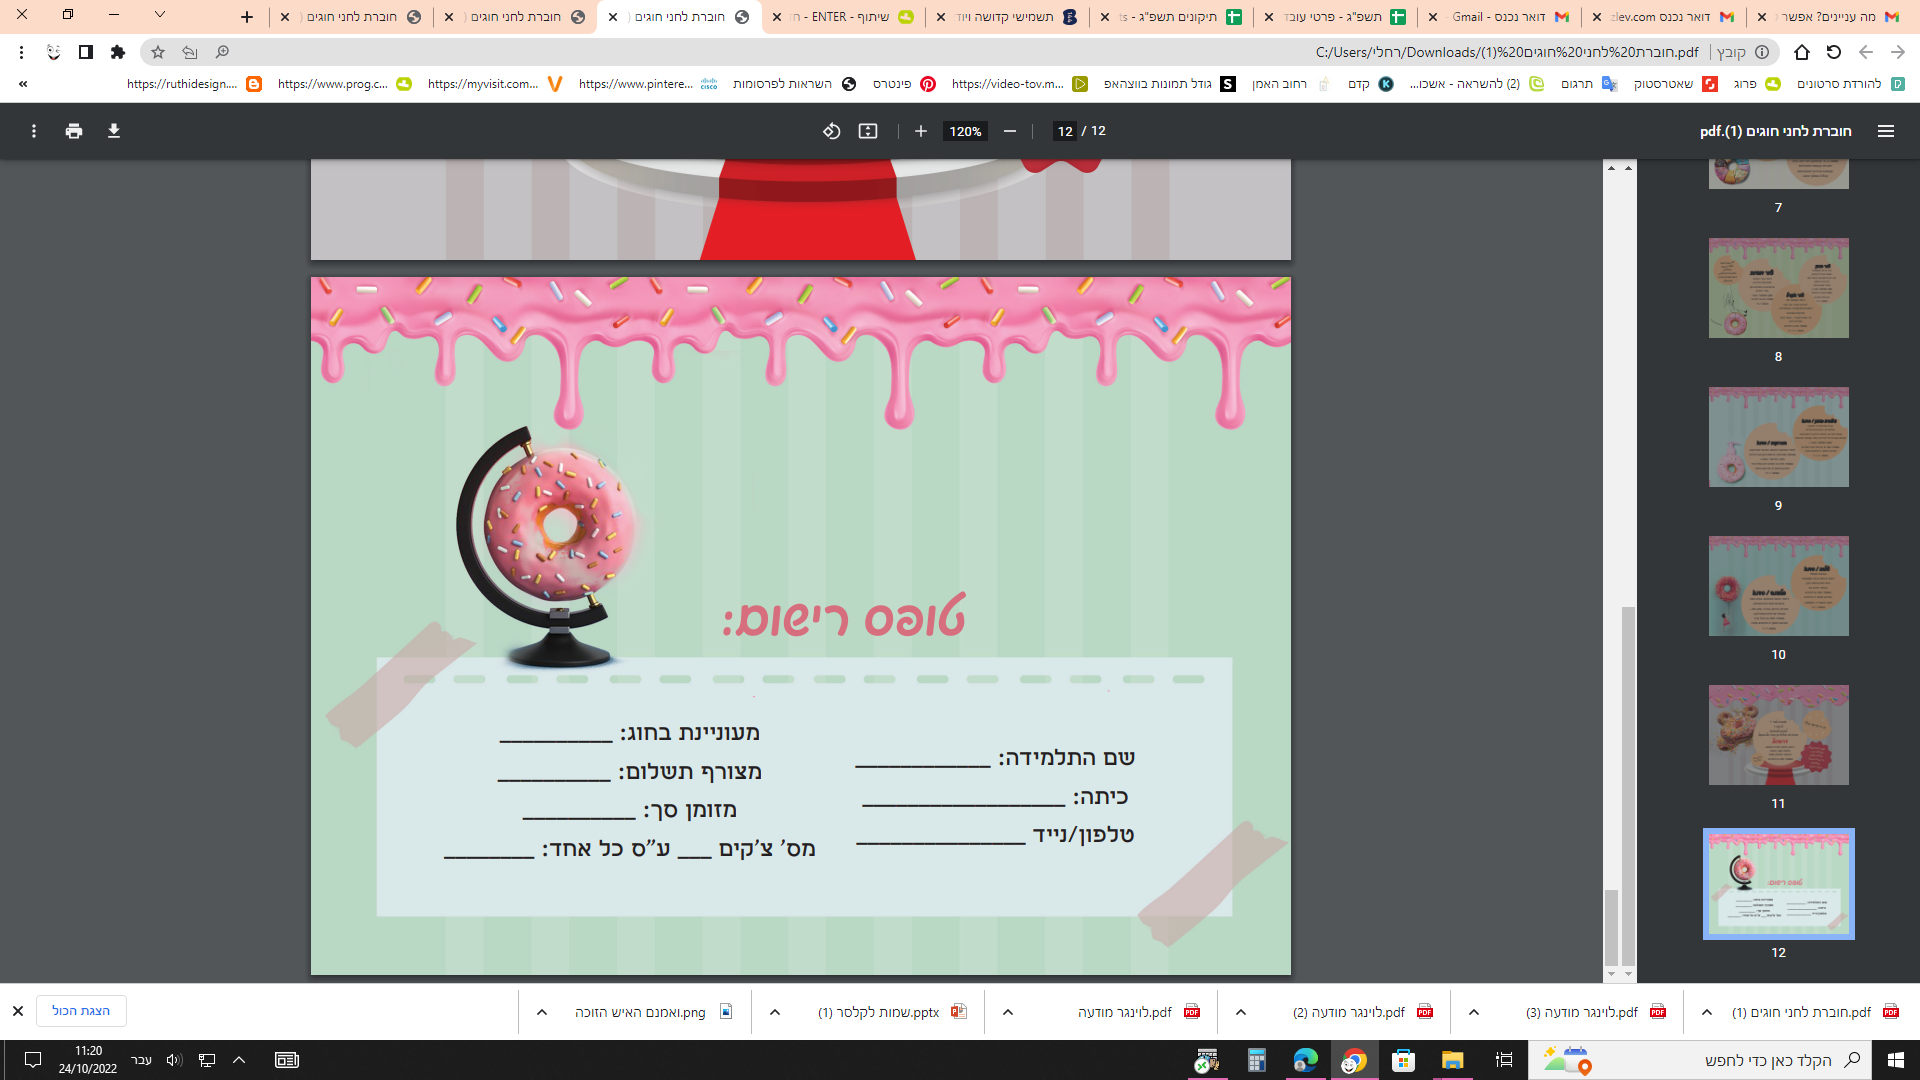Click the page number input field
This screenshot has height=1080, width=1920.
tap(1065, 131)
